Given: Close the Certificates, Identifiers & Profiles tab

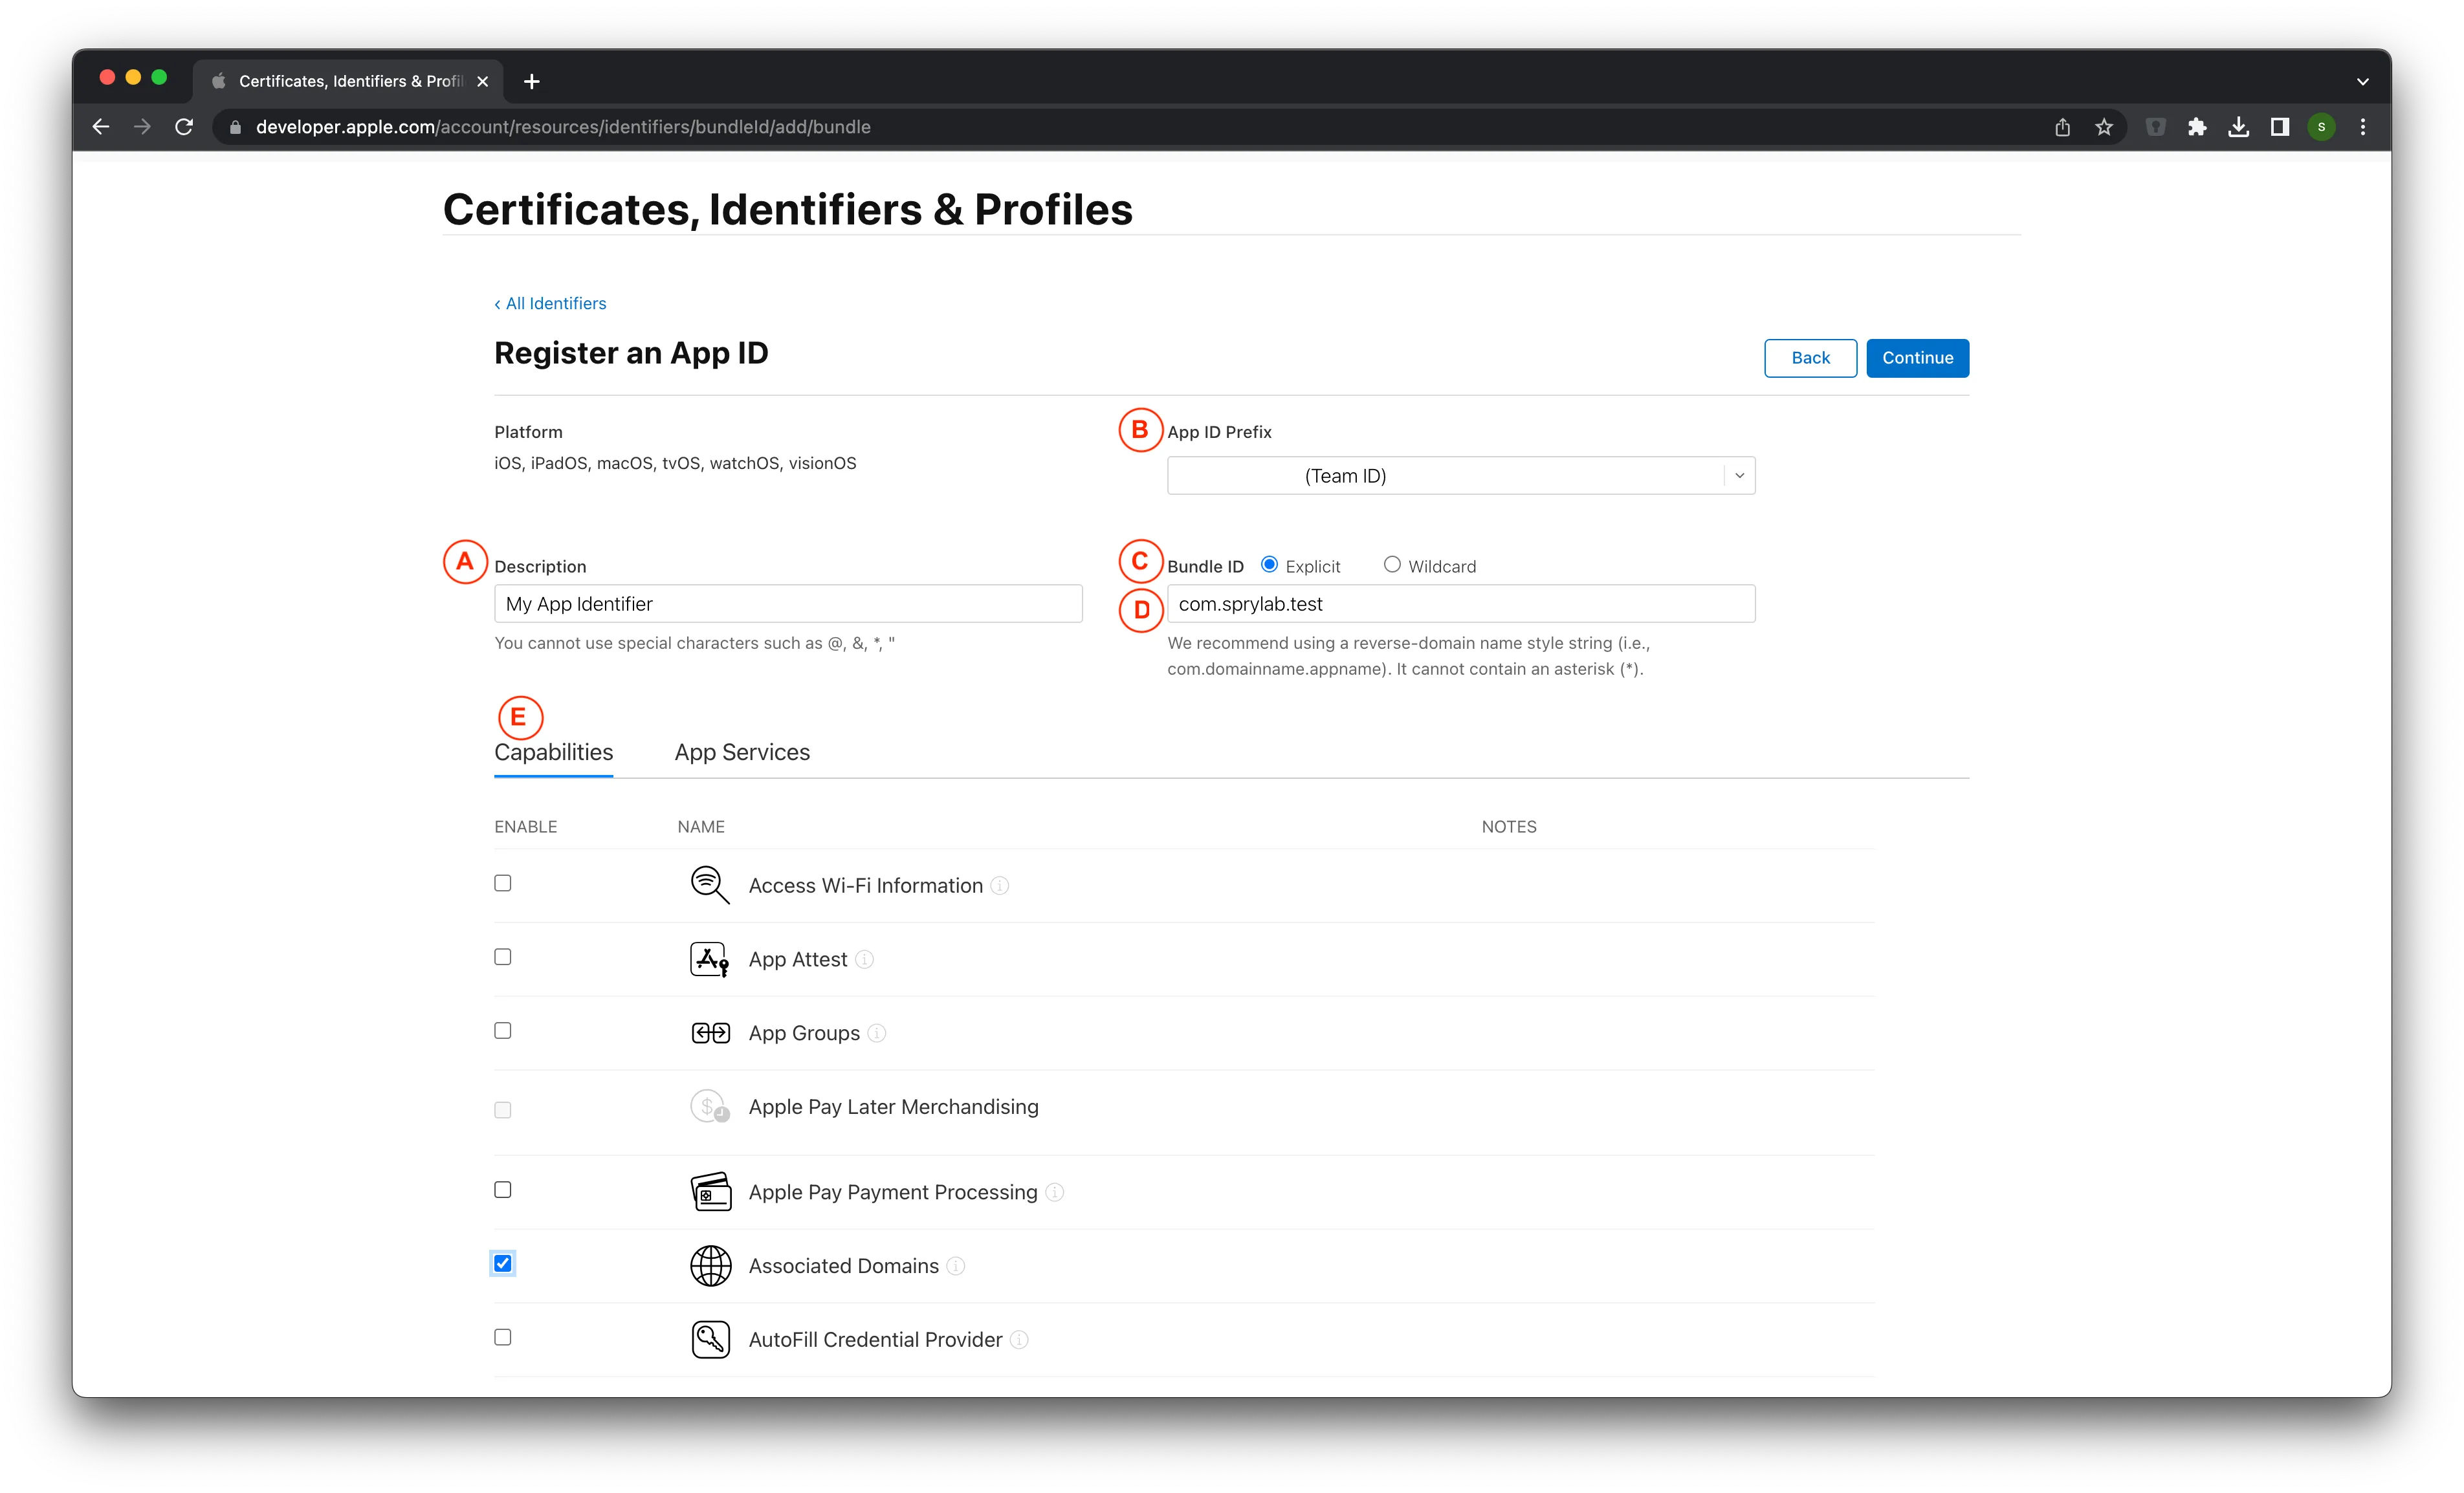Looking at the screenshot, I should click(483, 81).
